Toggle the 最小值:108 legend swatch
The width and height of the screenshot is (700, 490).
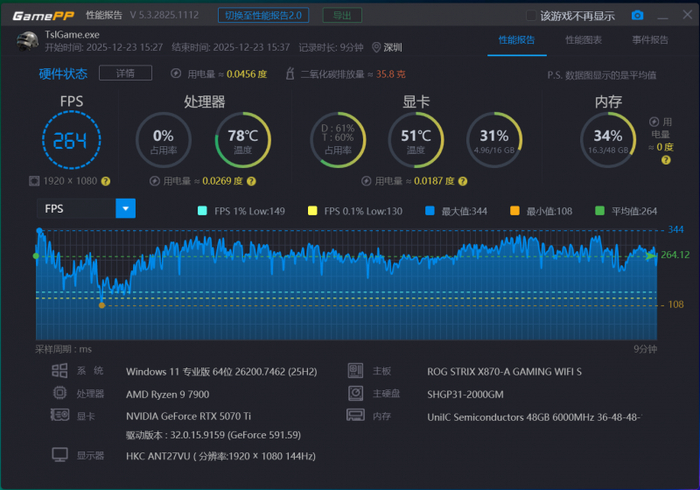pos(515,211)
